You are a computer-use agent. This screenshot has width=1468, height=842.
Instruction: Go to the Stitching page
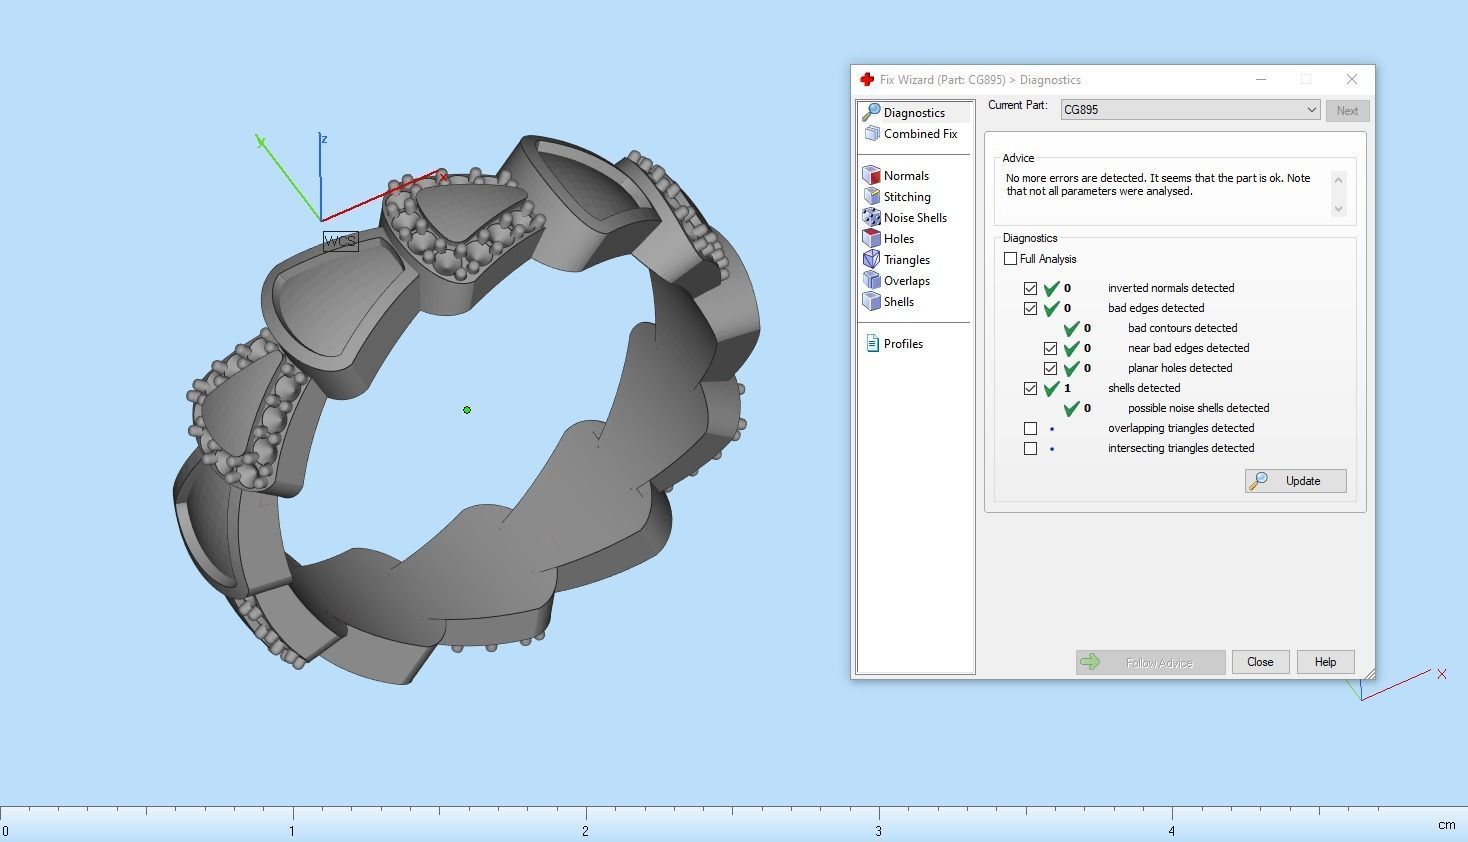click(x=907, y=196)
